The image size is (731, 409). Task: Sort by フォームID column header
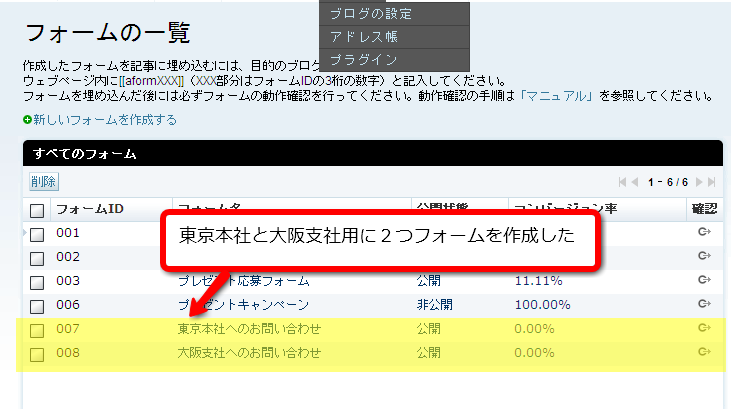(89, 209)
